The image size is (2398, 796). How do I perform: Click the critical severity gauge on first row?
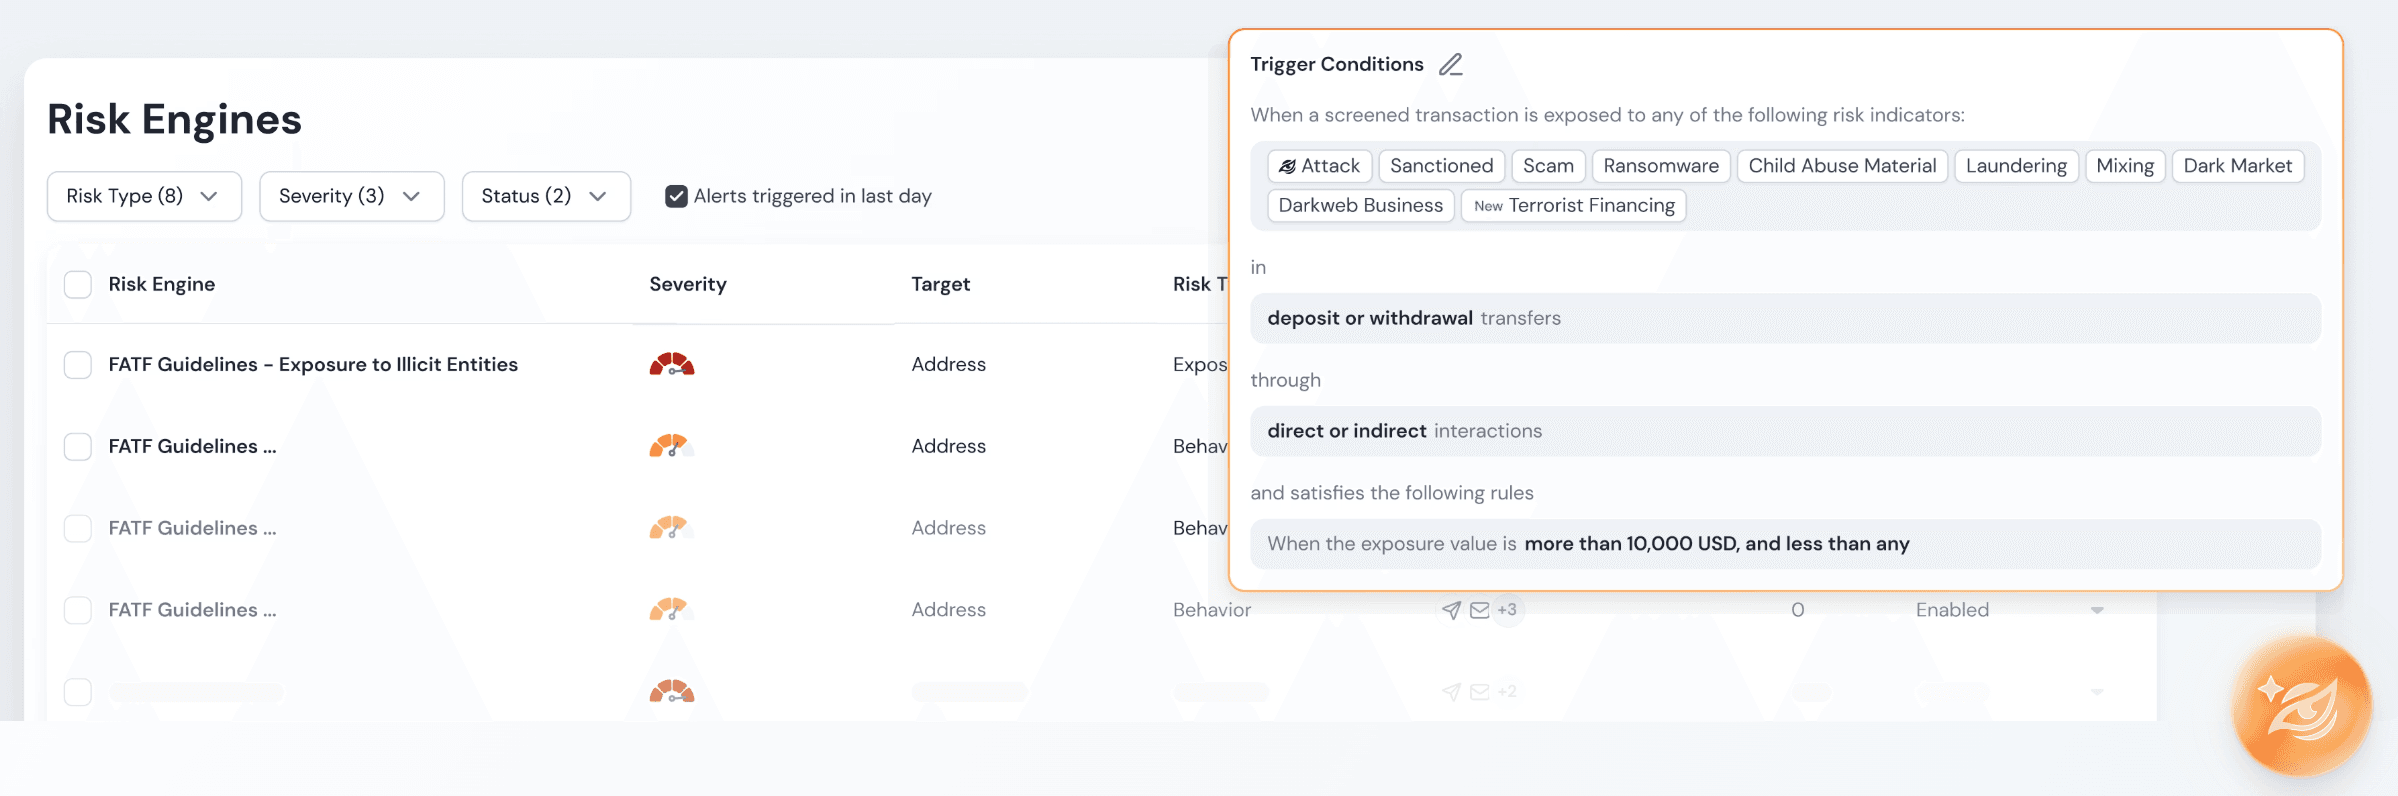[x=672, y=364]
